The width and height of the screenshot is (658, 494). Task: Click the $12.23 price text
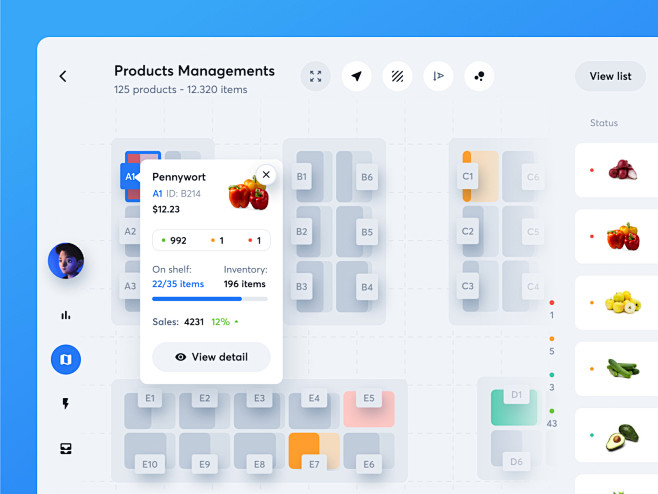166,209
